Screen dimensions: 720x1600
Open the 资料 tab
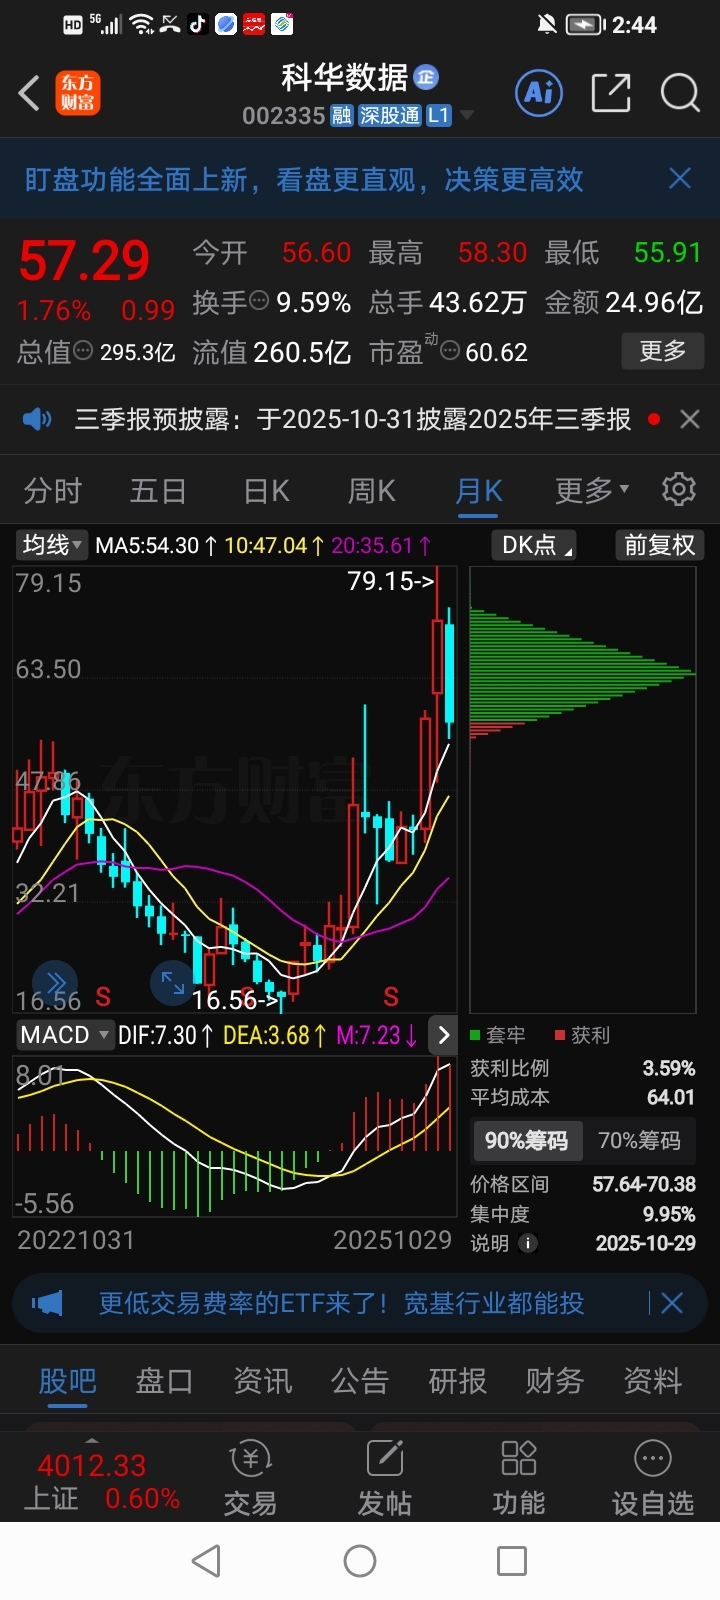click(652, 1381)
